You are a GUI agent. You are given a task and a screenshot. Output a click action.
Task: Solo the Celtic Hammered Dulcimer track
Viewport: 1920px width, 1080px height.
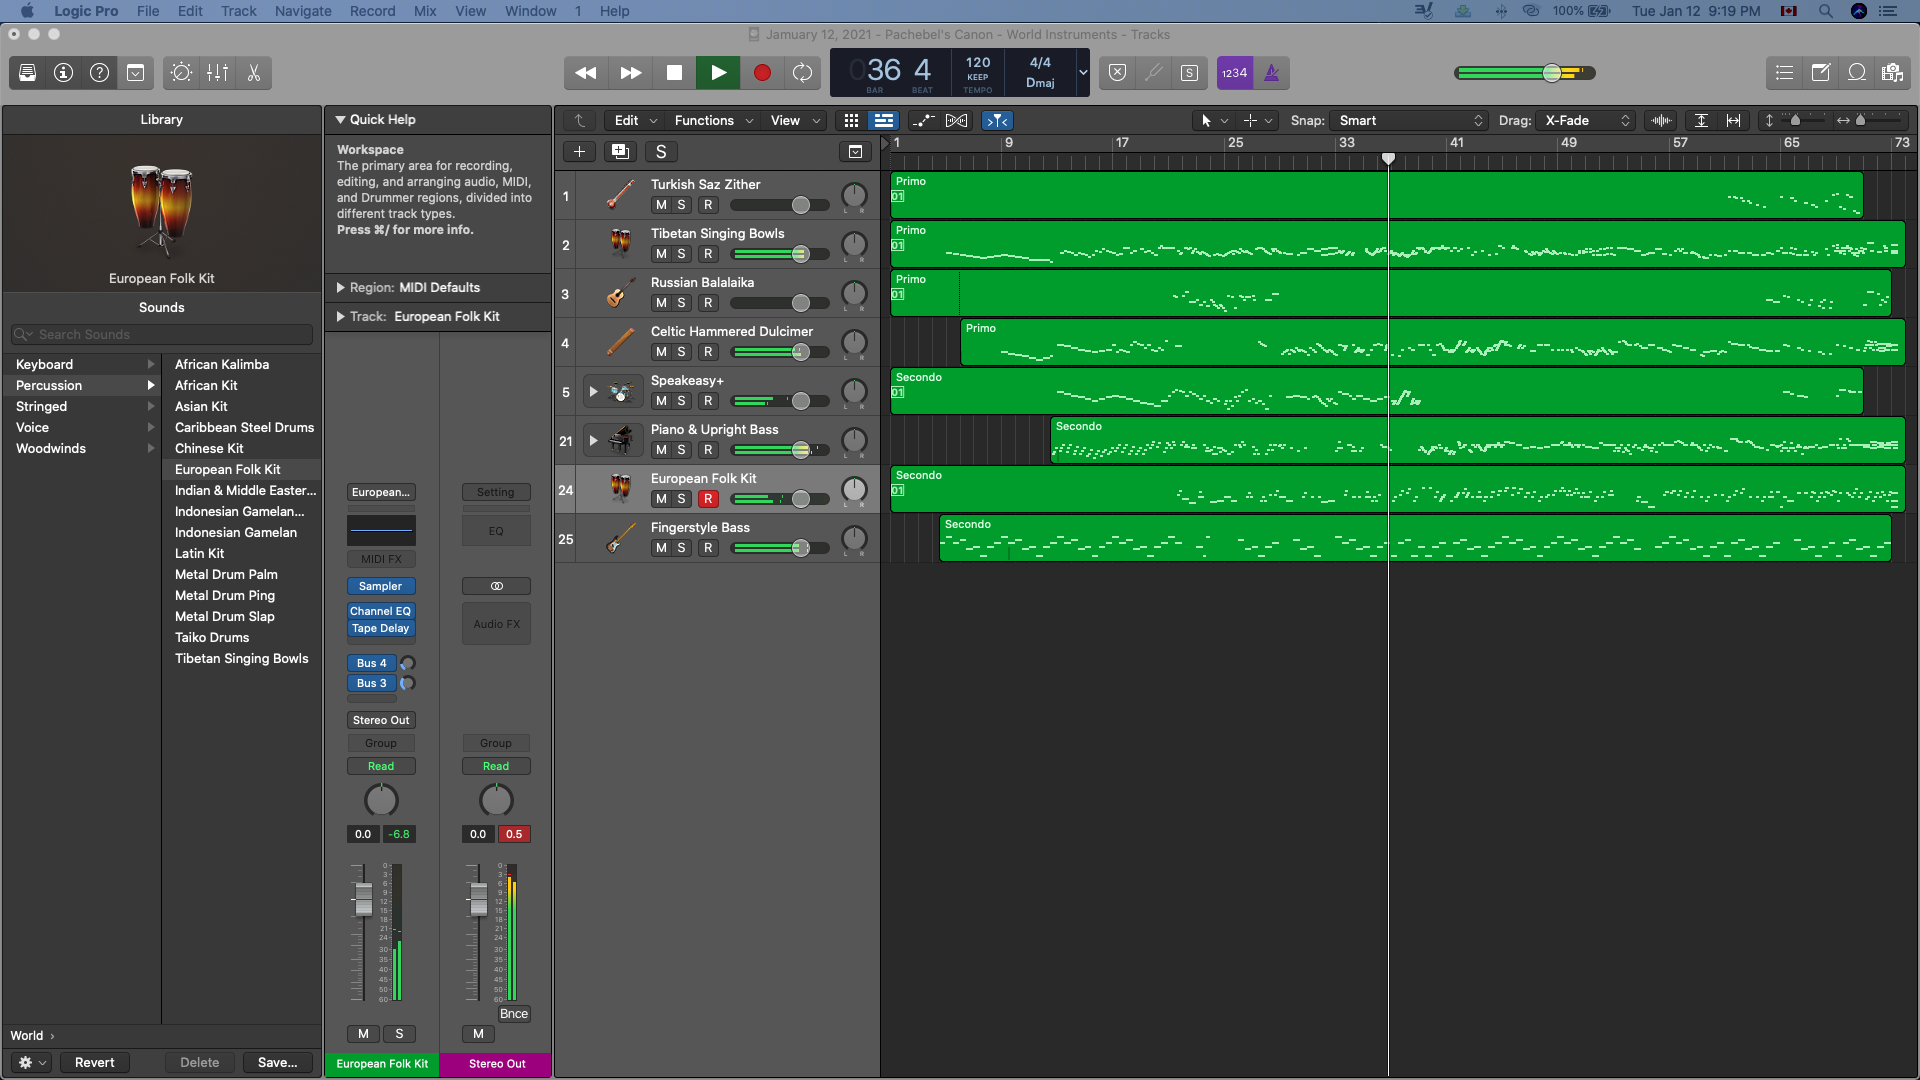[682, 352]
